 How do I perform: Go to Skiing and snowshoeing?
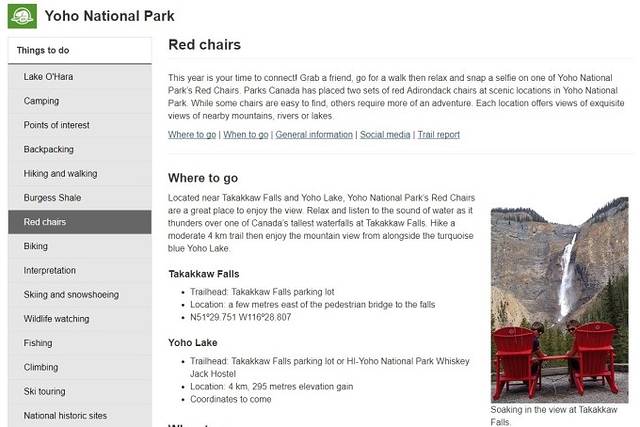click(71, 295)
